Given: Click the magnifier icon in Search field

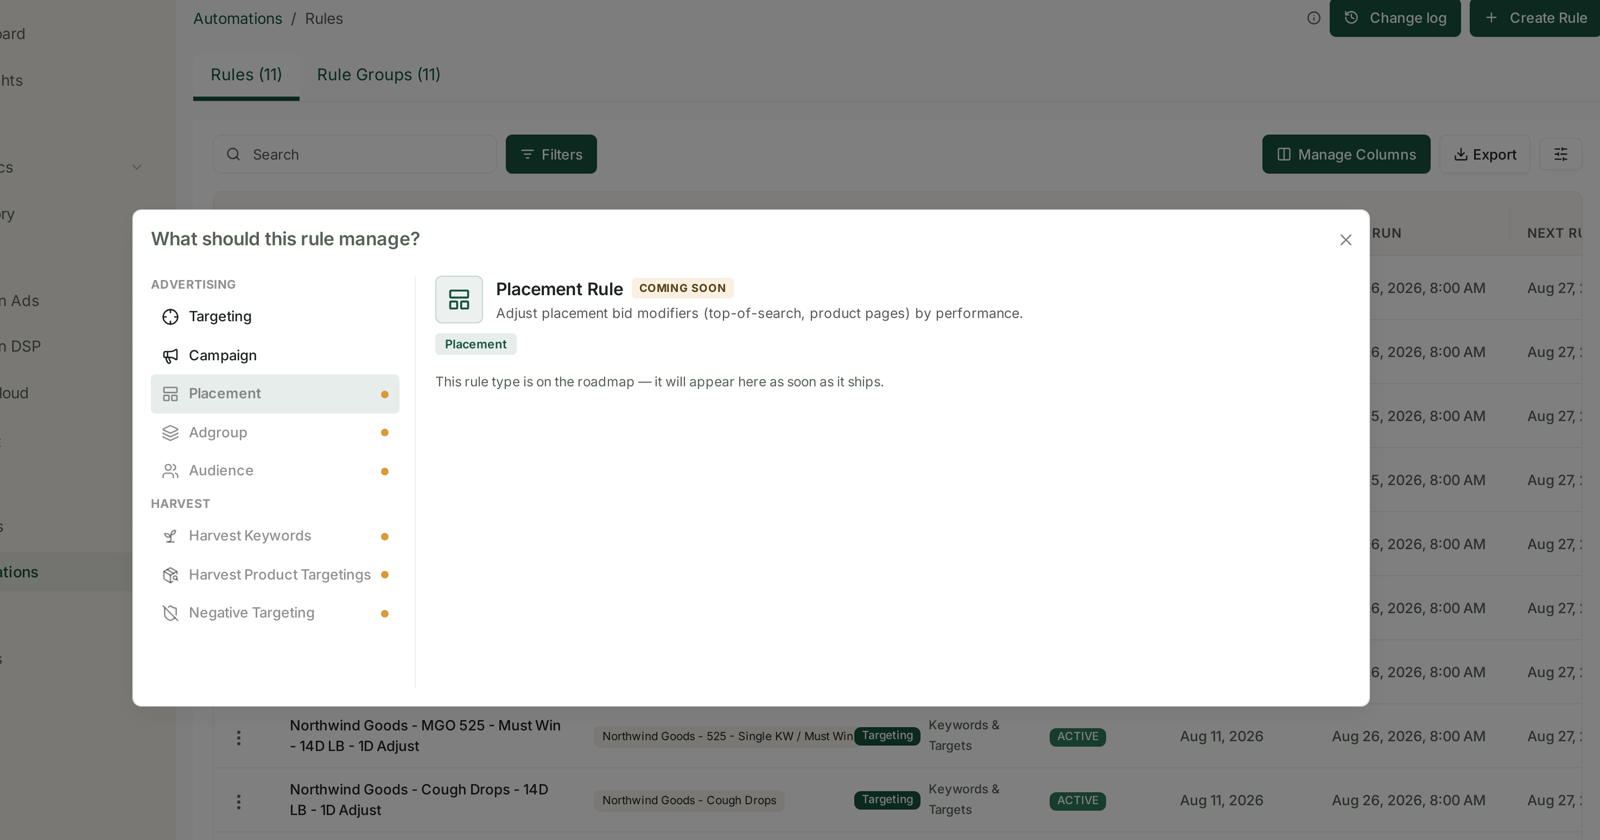Looking at the screenshot, I should [233, 154].
